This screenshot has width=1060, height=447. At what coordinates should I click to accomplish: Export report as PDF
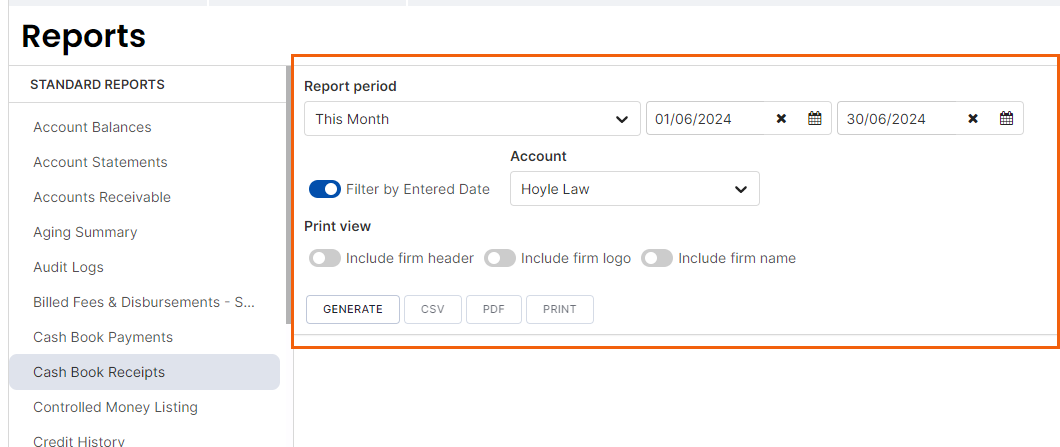493,310
